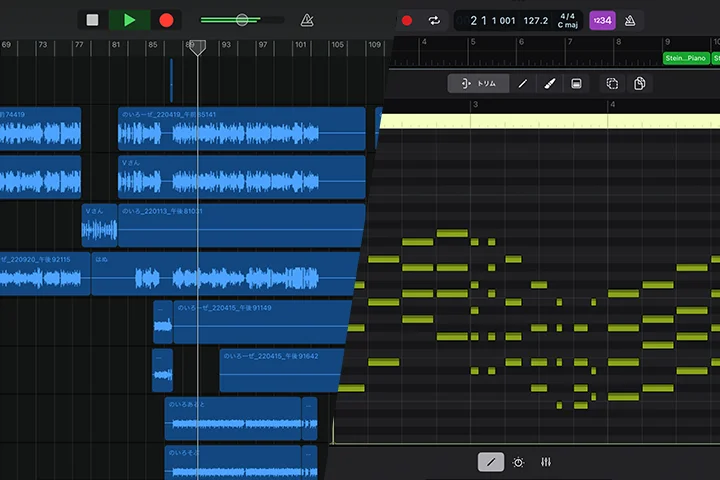Click the playhead marker on left ruler
Viewport: 720px width, 480px height.
coord(198,47)
